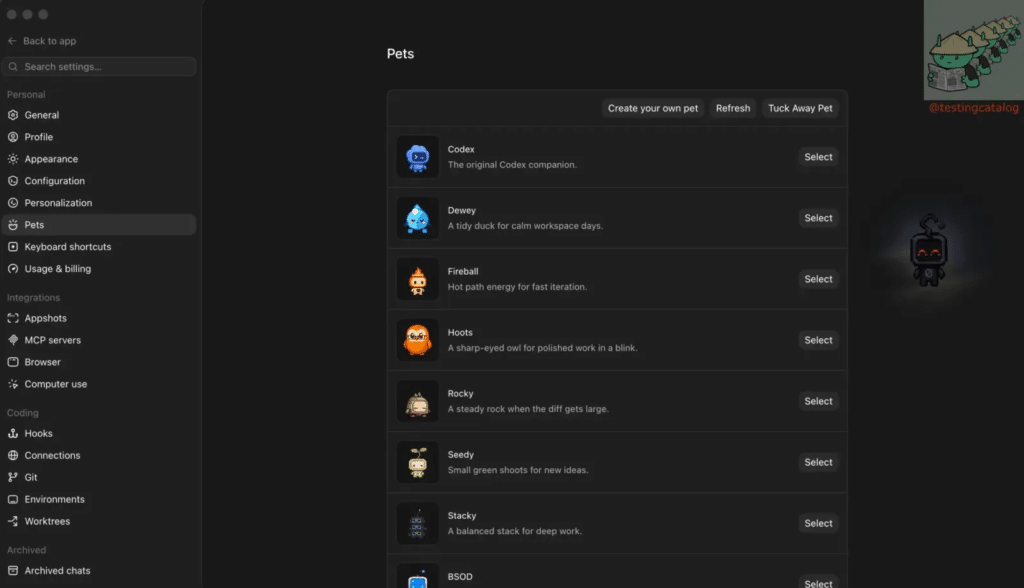Click the Archived chats box icon

[x=13, y=570]
